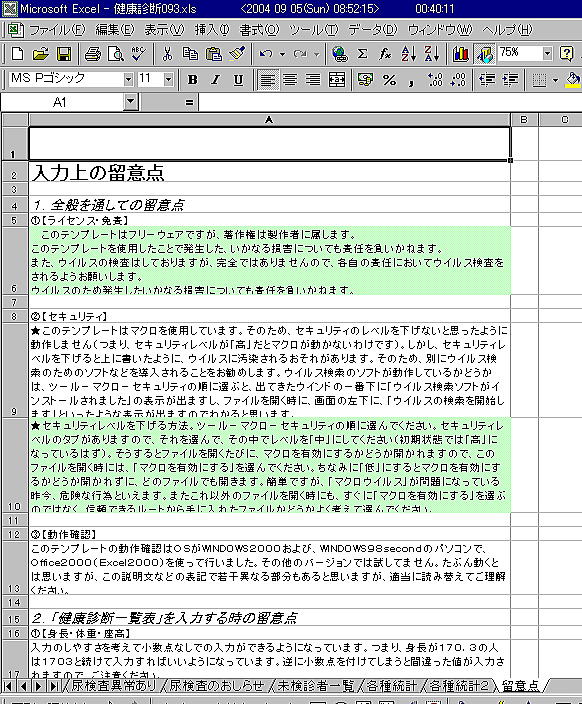This screenshot has height=704, width=582.
Task: Copy the selected cells
Action: point(190,54)
